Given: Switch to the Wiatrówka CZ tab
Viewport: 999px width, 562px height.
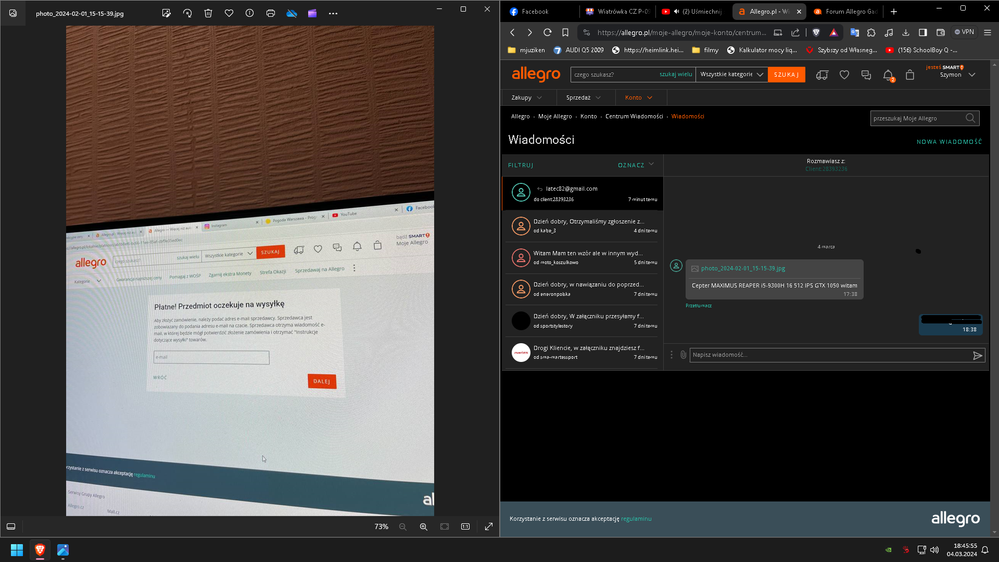Looking at the screenshot, I should [x=617, y=11].
